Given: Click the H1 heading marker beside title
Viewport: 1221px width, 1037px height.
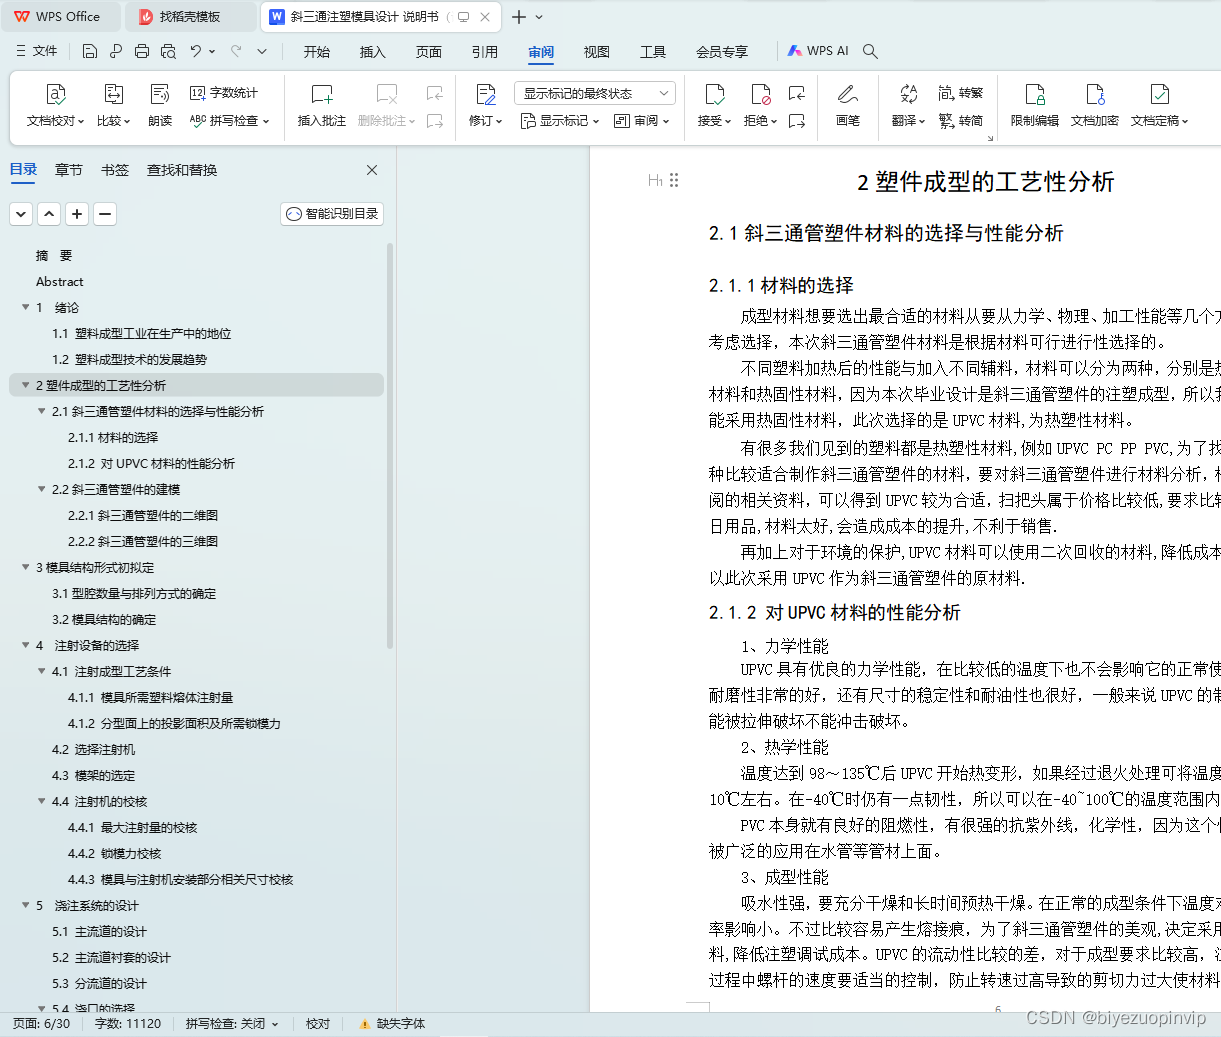Looking at the screenshot, I should (x=655, y=181).
